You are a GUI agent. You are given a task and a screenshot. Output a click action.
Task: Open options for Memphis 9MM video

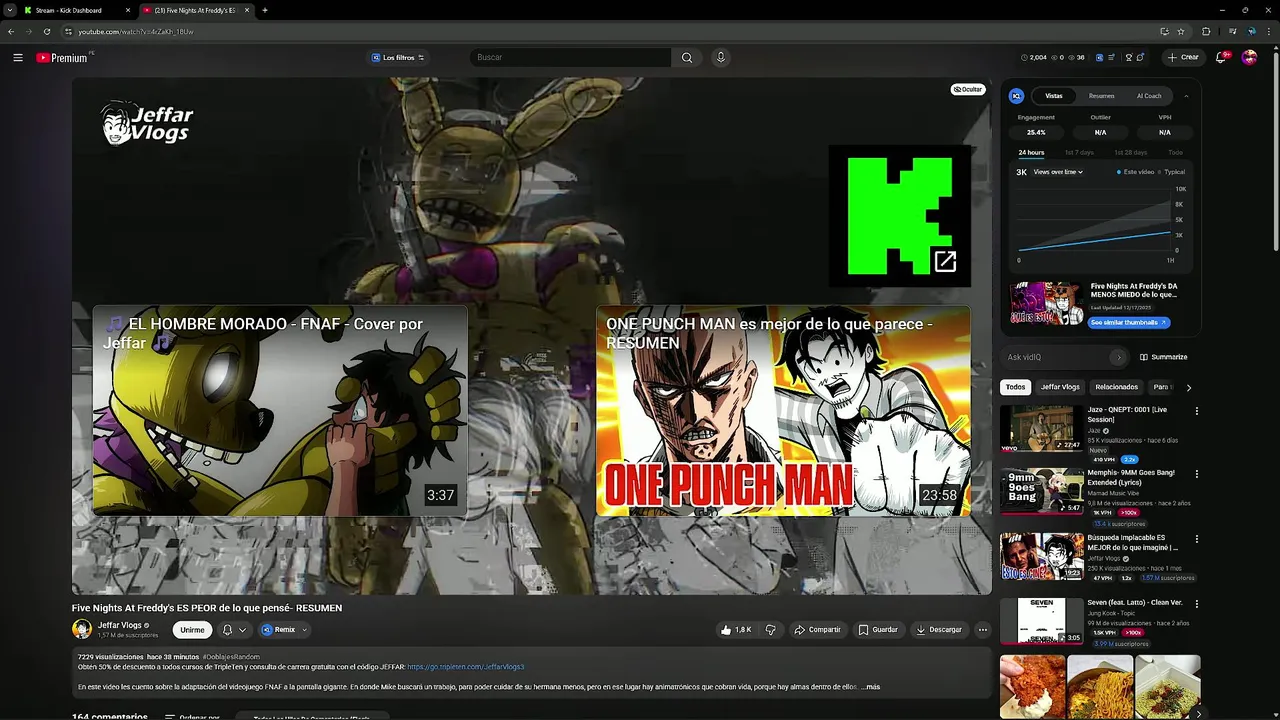1196,474
